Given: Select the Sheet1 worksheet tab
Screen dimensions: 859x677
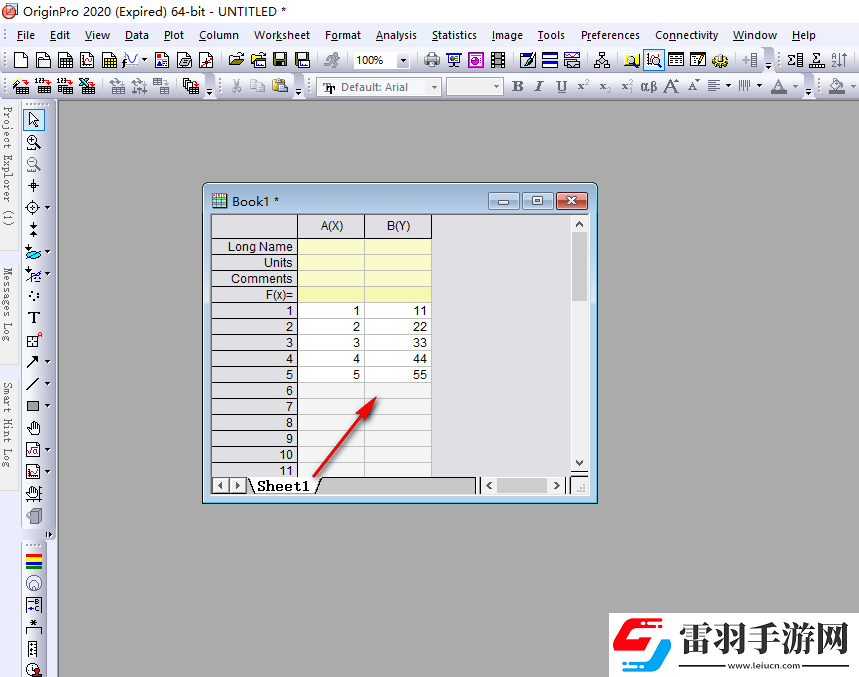Looking at the screenshot, I should coord(283,486).
